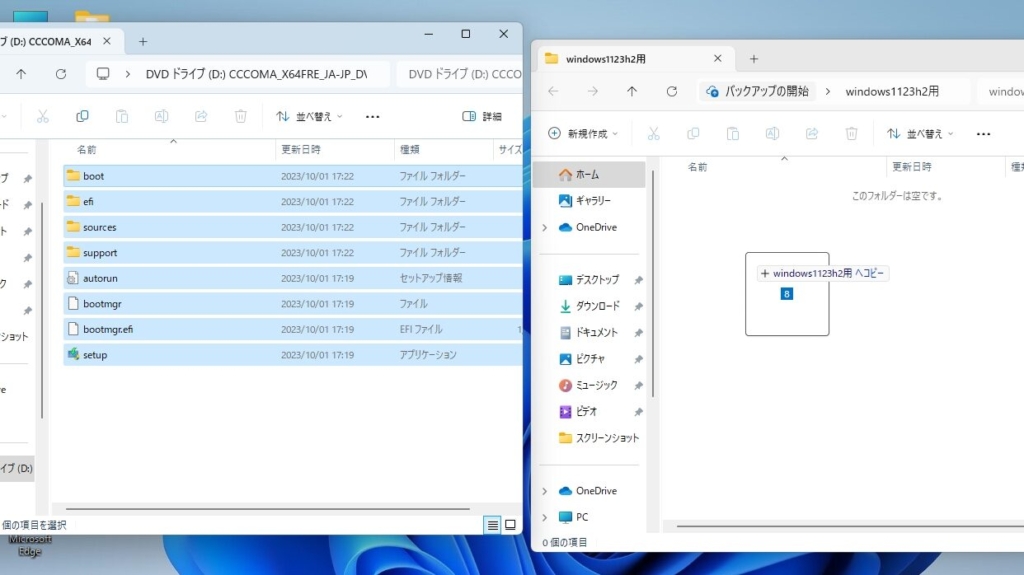Click Cut icon in DVD drive window toolbar
The height and width of the screenshot is (575, 1024).
coord(42,116)
